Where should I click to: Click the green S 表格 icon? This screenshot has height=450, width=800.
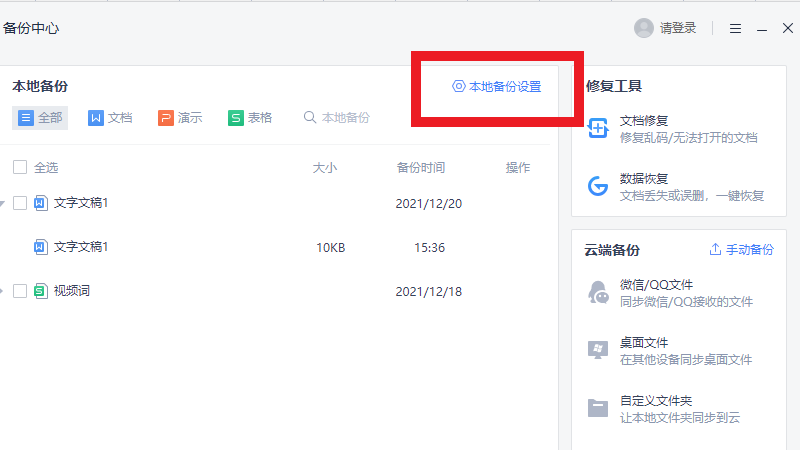pyautogui.click(x=235, y=118)
